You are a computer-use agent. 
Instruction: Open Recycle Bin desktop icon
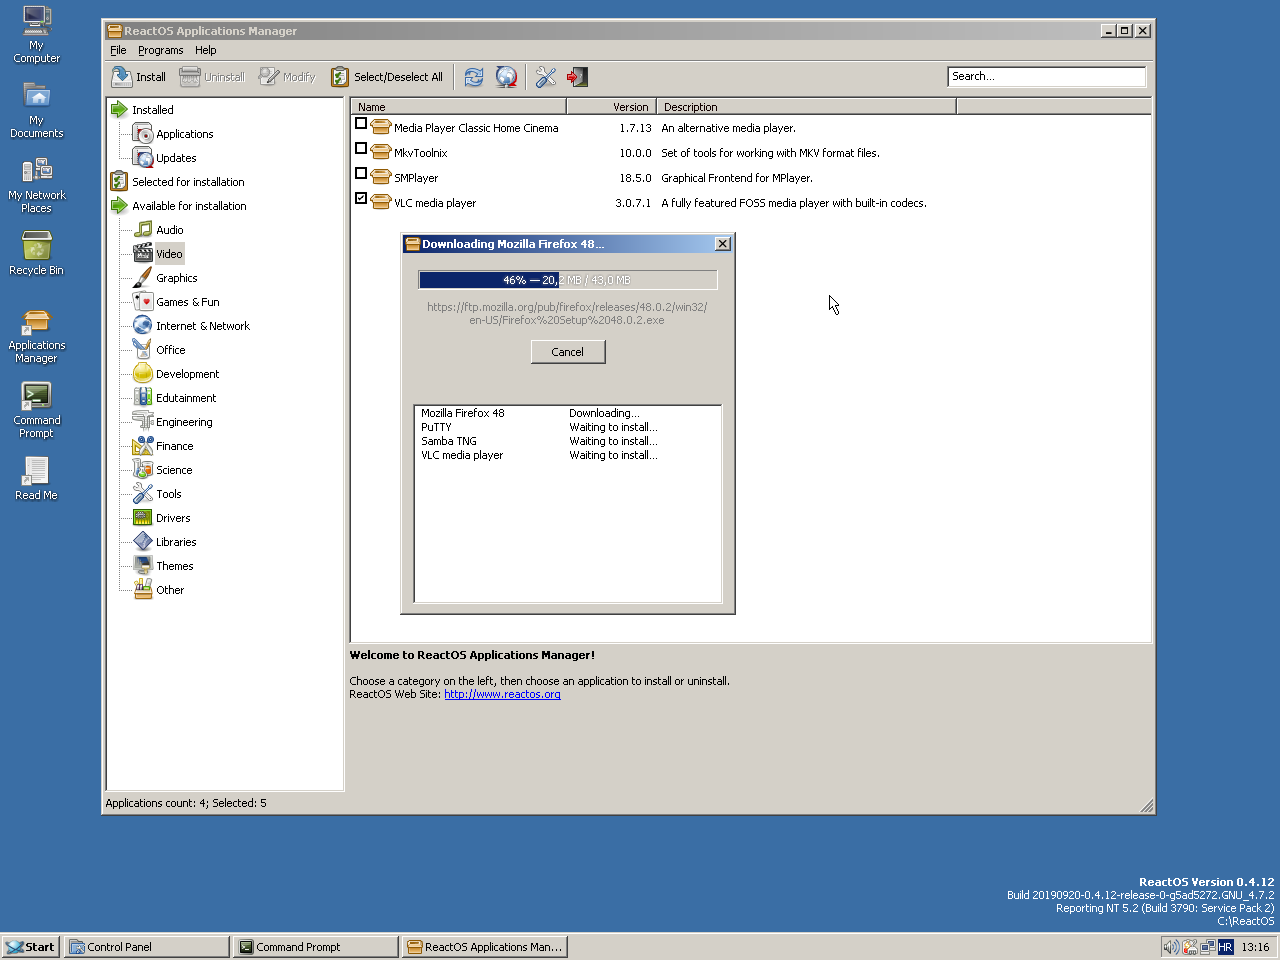click(36, 253)
